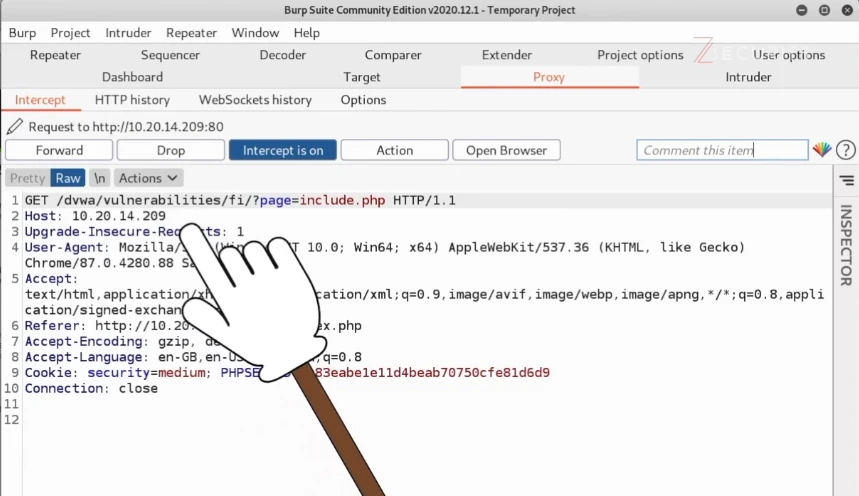This screenshot has height=496, width=859.
Task: Select the Proxy tab
Action: [549, 77]
